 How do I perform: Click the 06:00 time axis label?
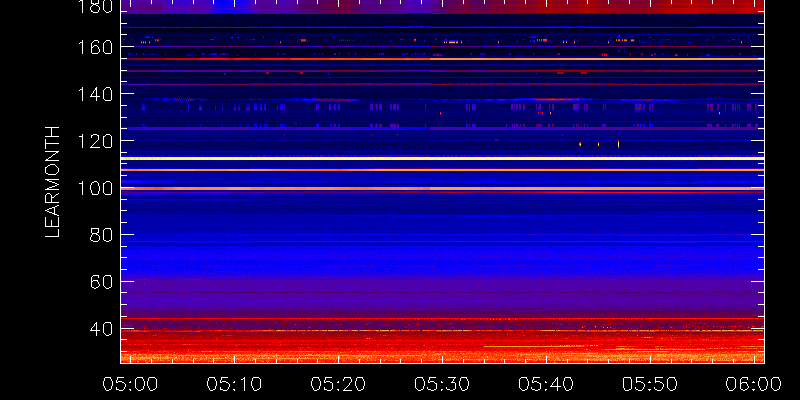pyautogui.click(x=753, y=384)
